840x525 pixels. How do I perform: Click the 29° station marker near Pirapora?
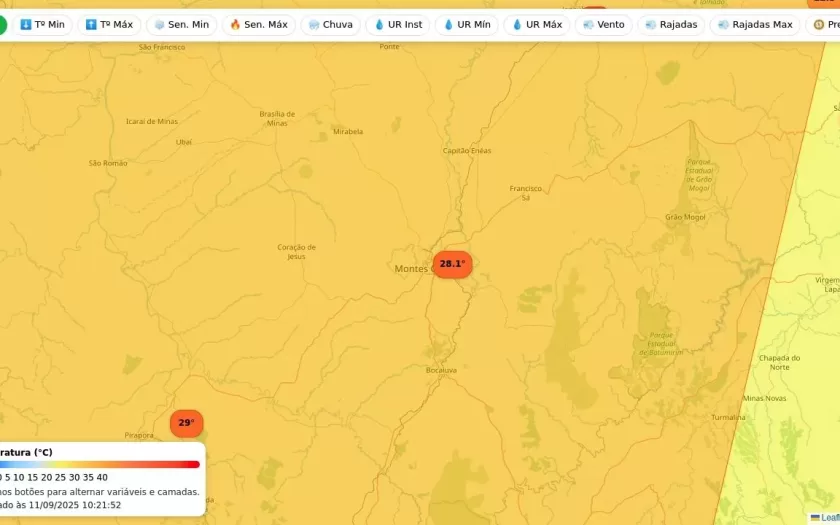tap(186, 423)
